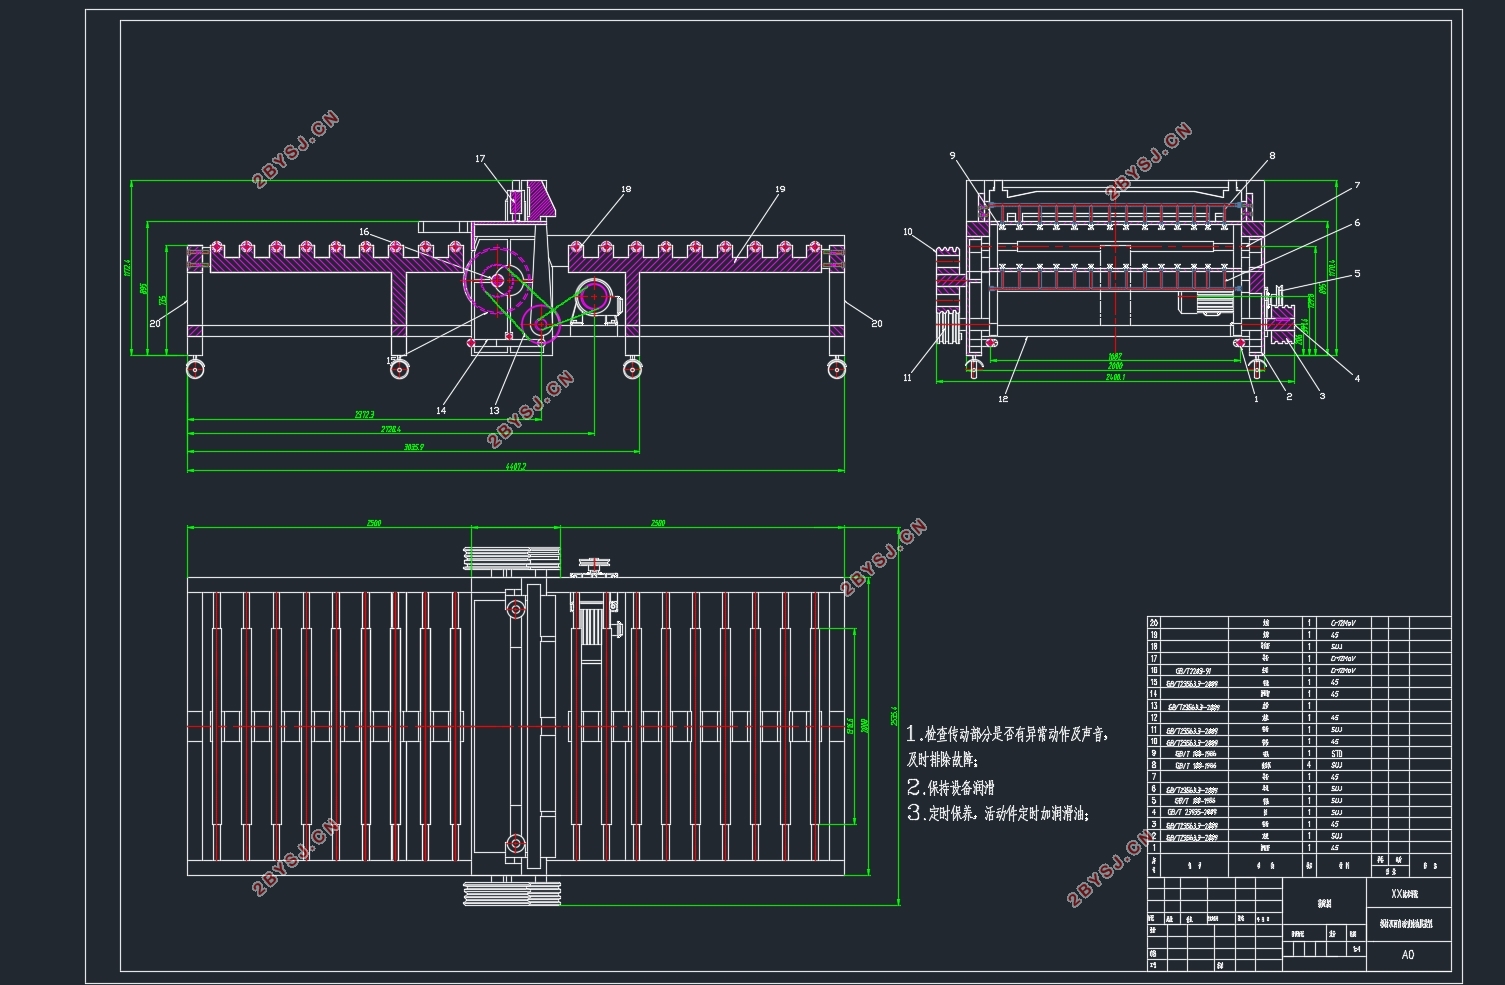Click callout number 2 below the side view
Image resolution: width=1505 pixels, height=985 pixels.
(x=1289, y=397)
